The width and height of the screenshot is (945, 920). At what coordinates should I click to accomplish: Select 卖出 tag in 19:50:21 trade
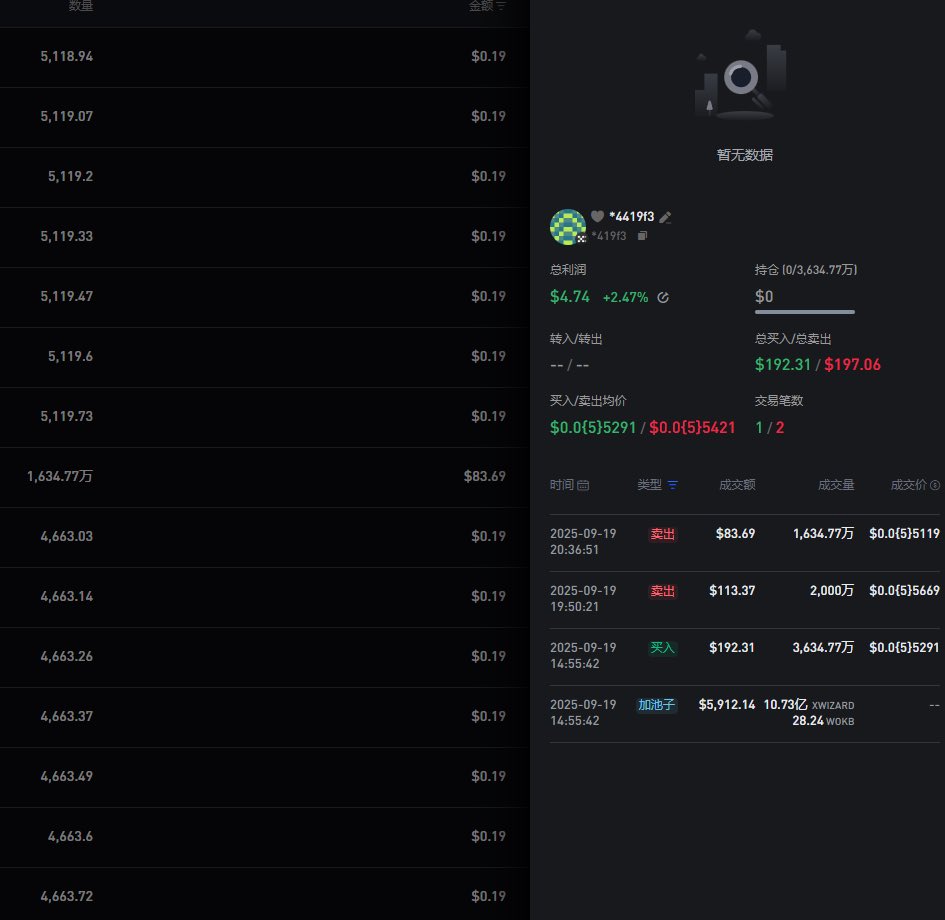click(662, 591)
